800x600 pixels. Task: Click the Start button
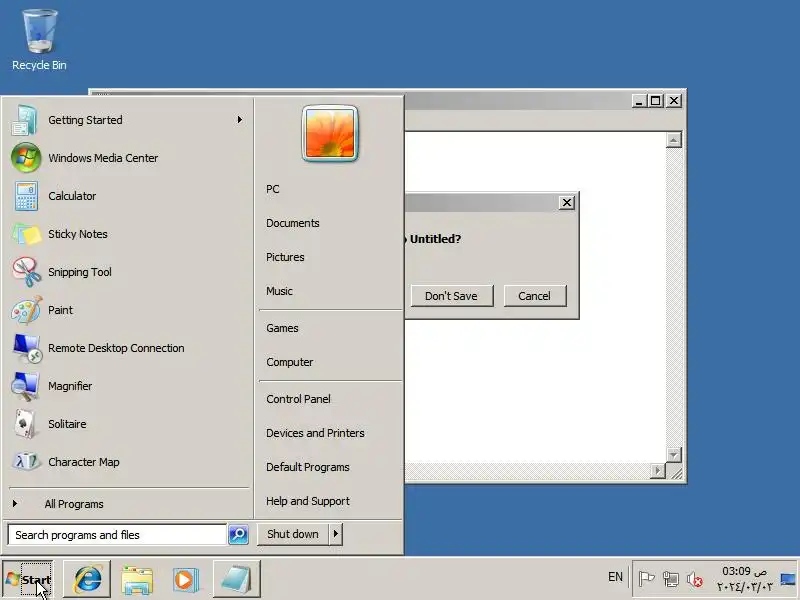(28, 579)
